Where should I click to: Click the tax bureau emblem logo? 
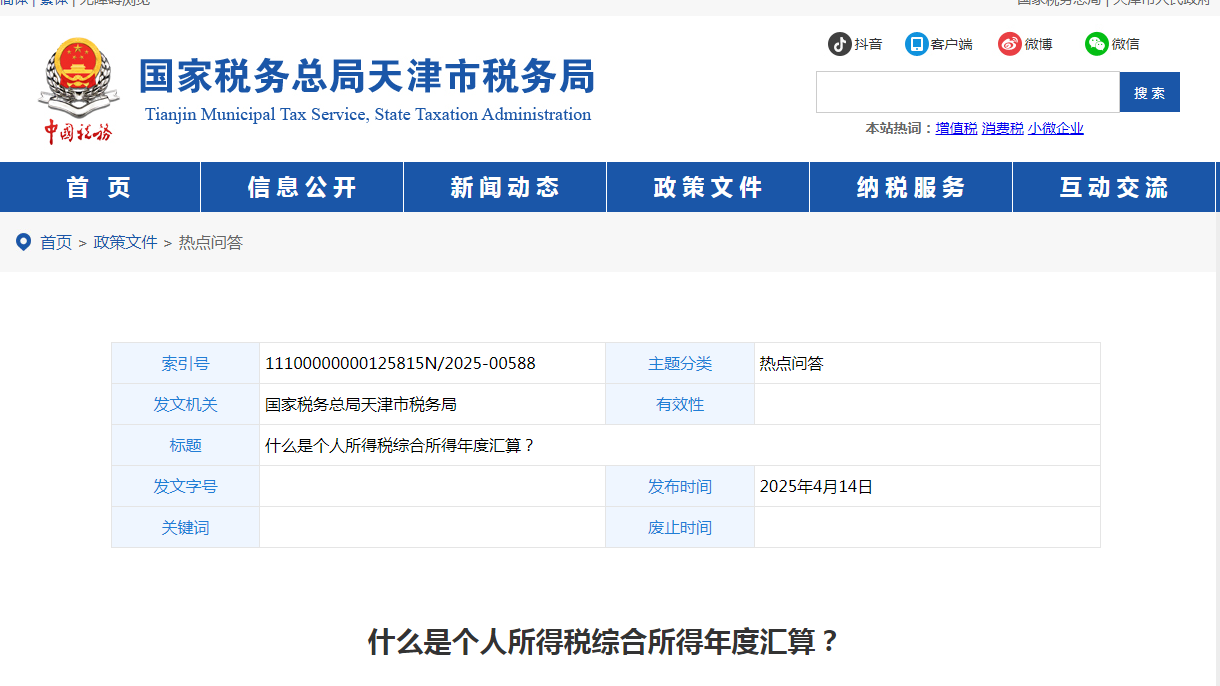pyautogui.click(x=79, y=78)
